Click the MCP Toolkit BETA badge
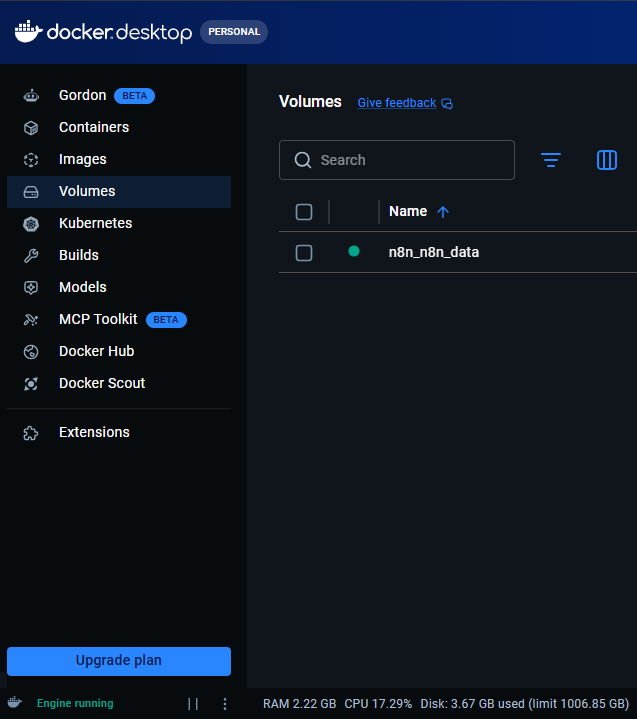Image resolution: width=637 pixels, height=719 pixels. [166, 320]
